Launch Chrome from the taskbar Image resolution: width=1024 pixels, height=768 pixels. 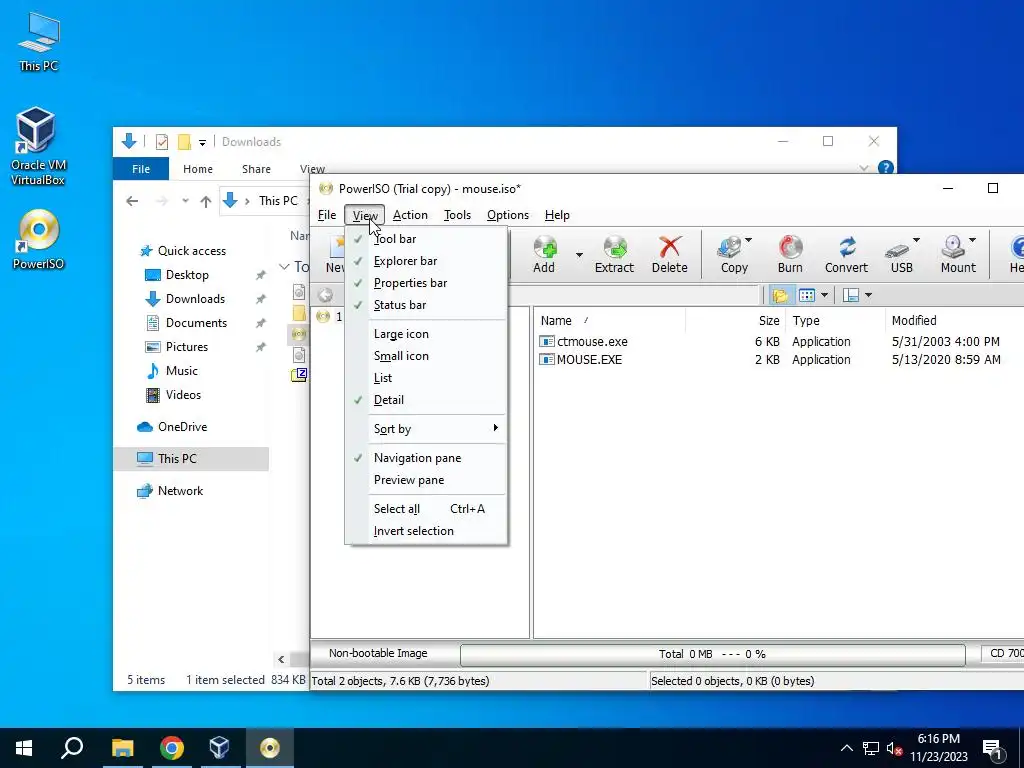(x=172, y=748)
